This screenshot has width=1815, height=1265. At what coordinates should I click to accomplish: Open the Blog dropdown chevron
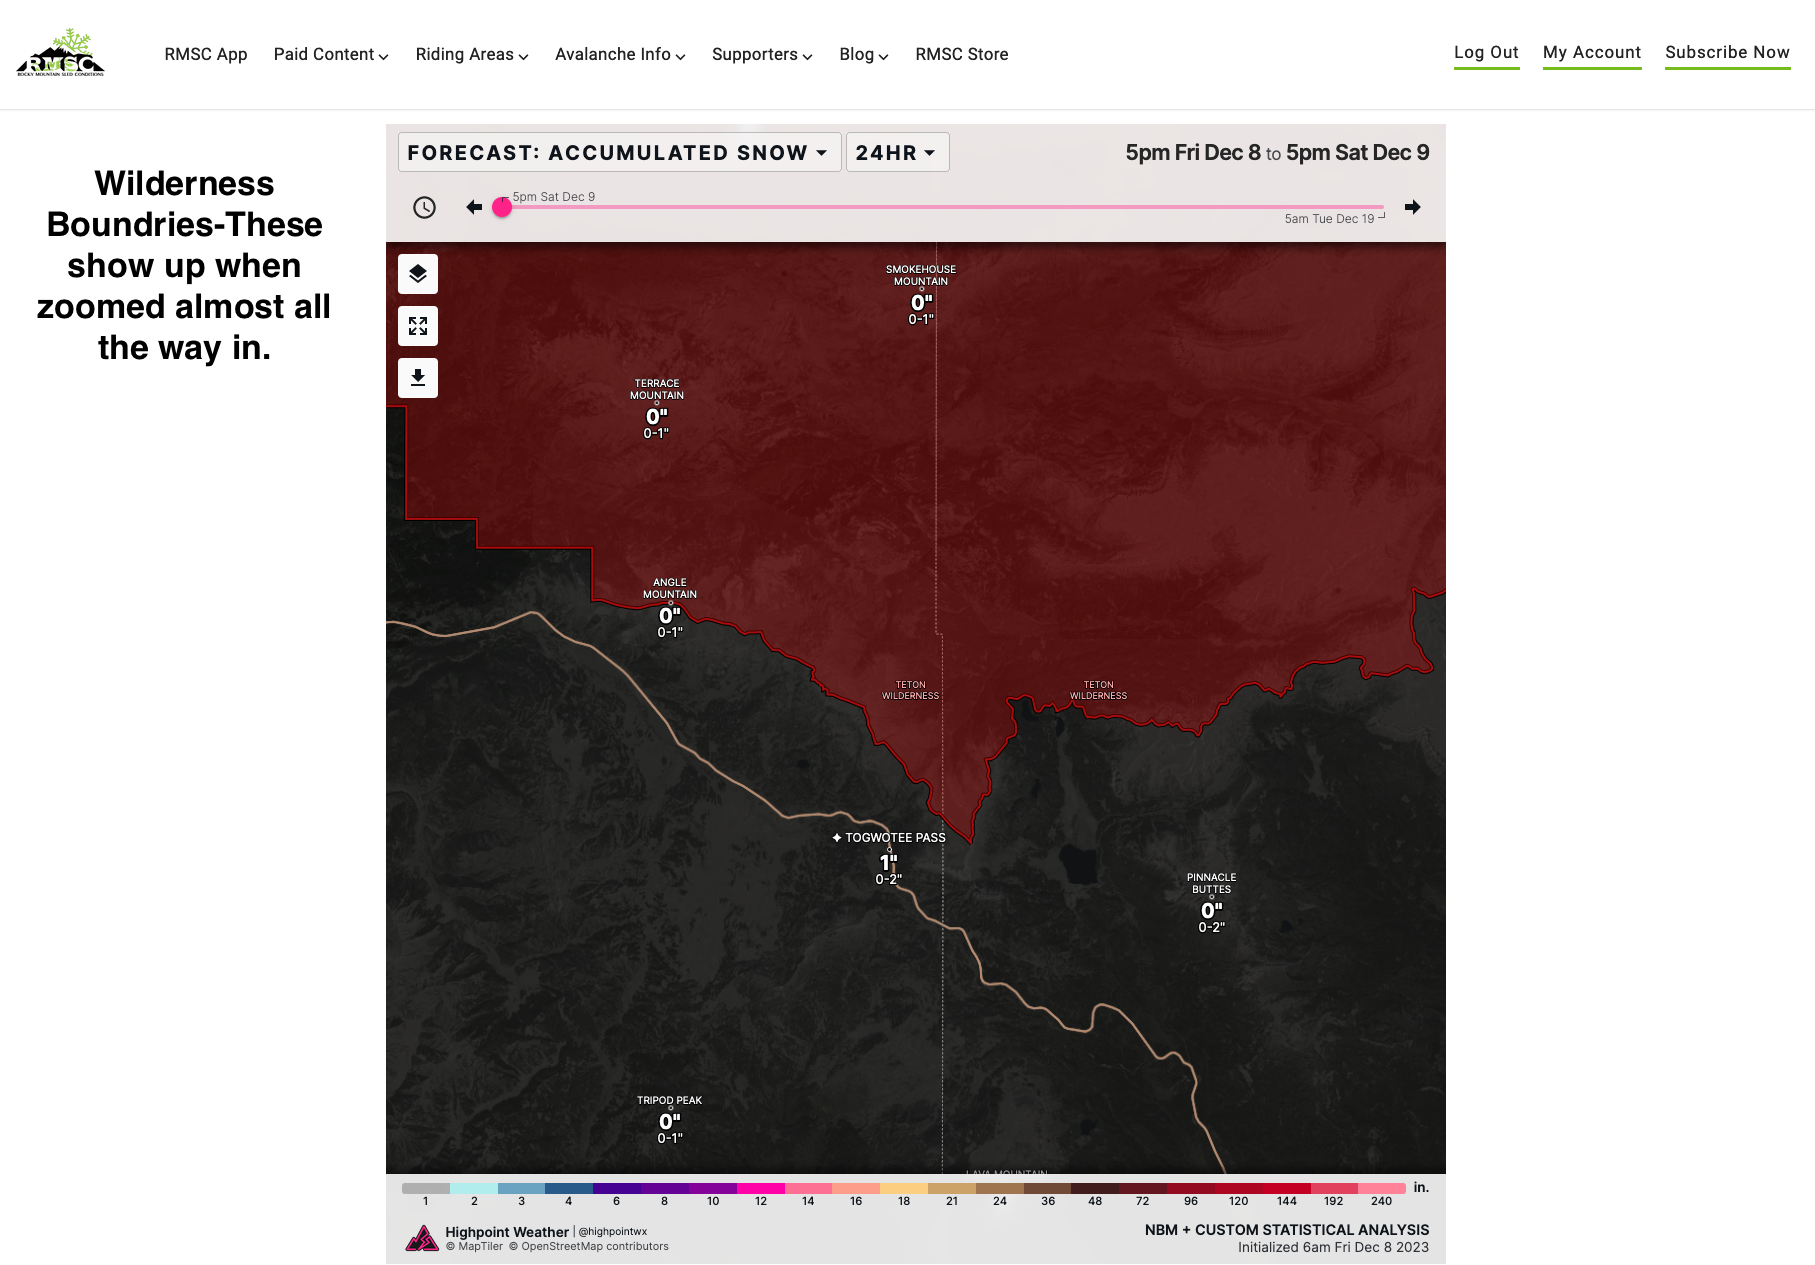(x=884, y=57)
